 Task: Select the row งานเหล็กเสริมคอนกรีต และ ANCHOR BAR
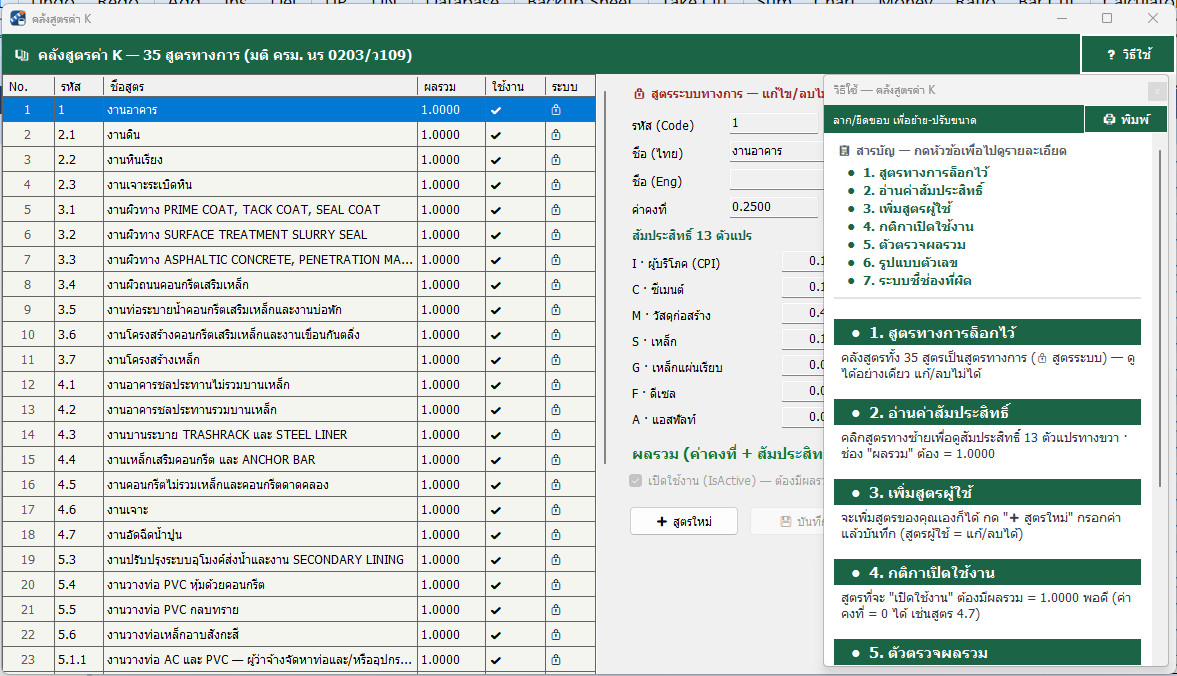coord(299,460)
